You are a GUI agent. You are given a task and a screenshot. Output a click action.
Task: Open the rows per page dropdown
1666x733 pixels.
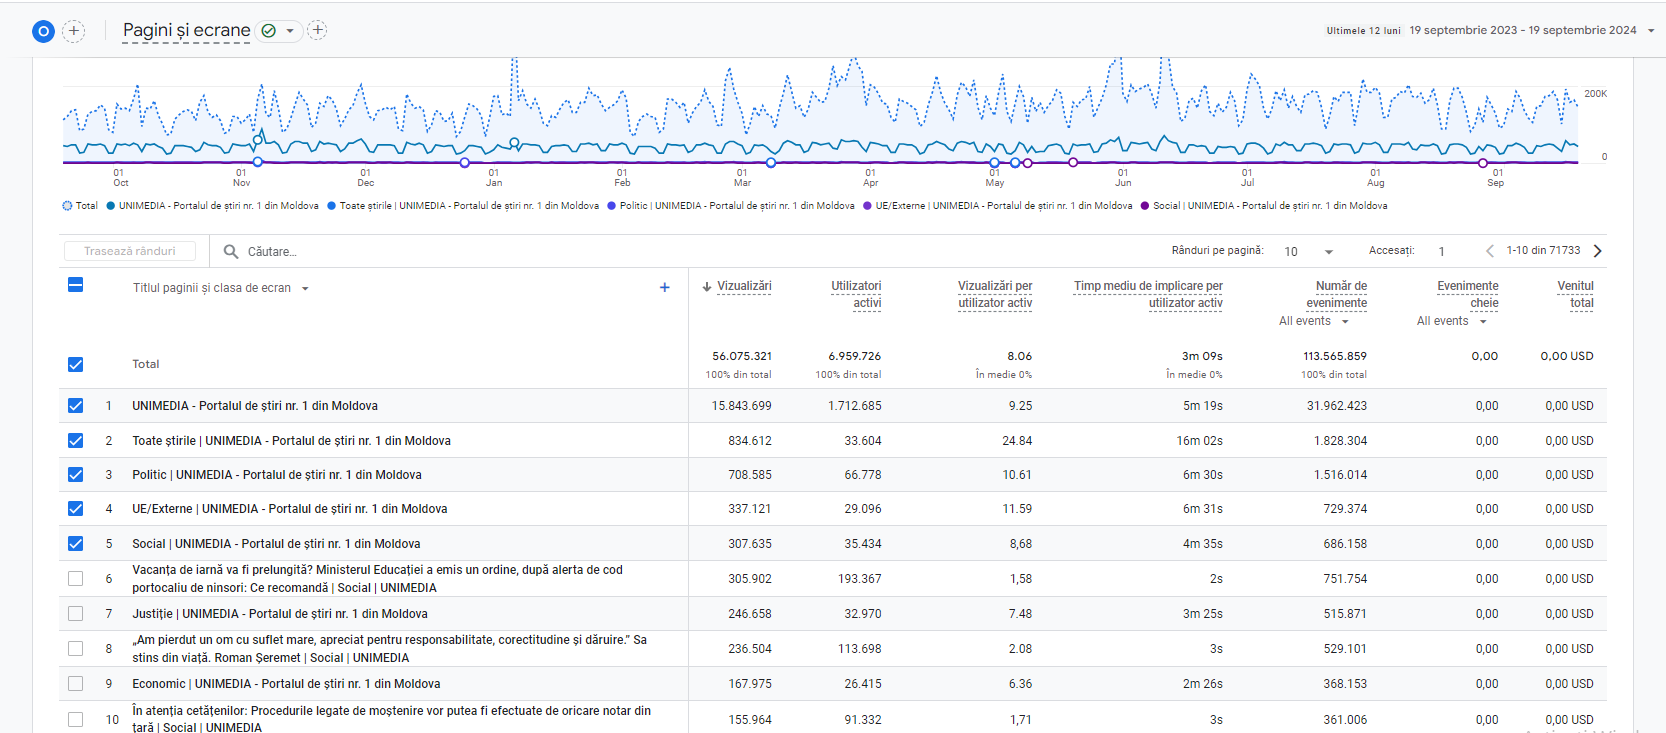[1309, 251]
